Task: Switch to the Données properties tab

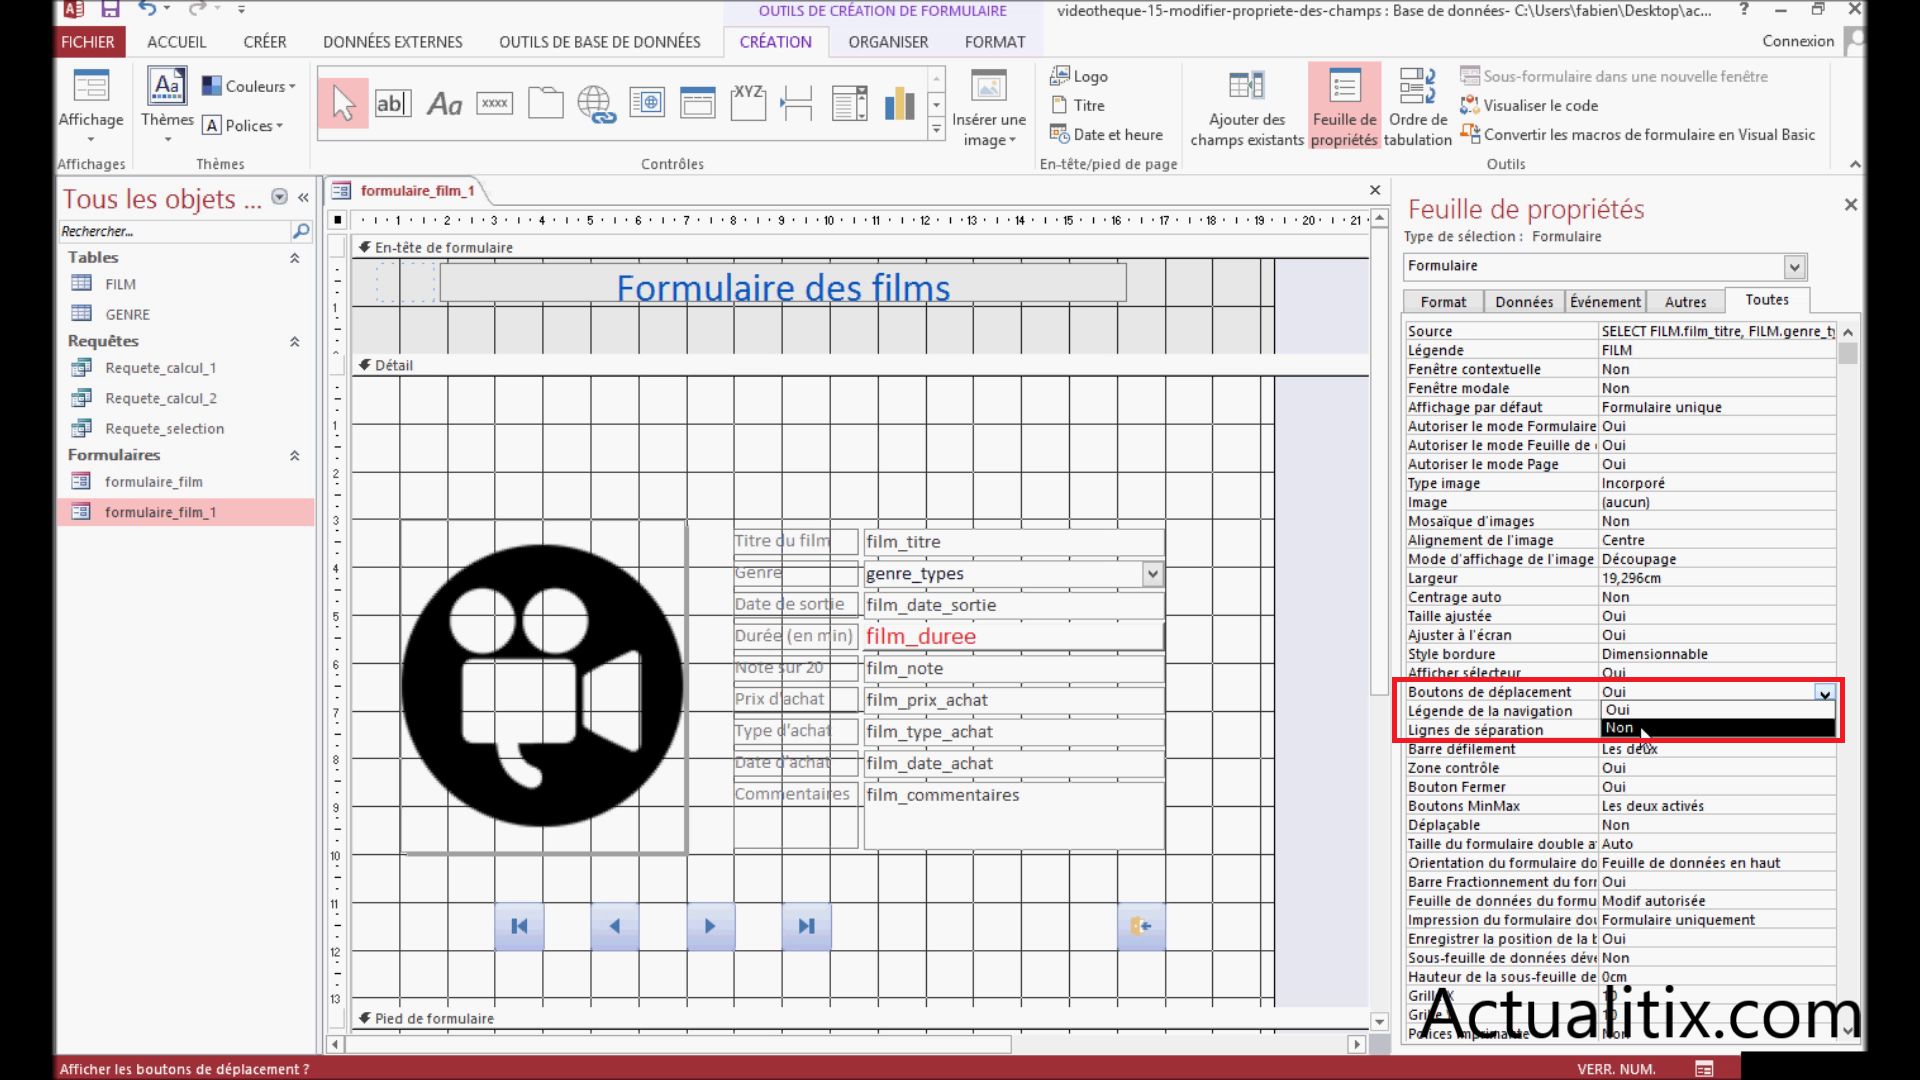Action: 1524,302
